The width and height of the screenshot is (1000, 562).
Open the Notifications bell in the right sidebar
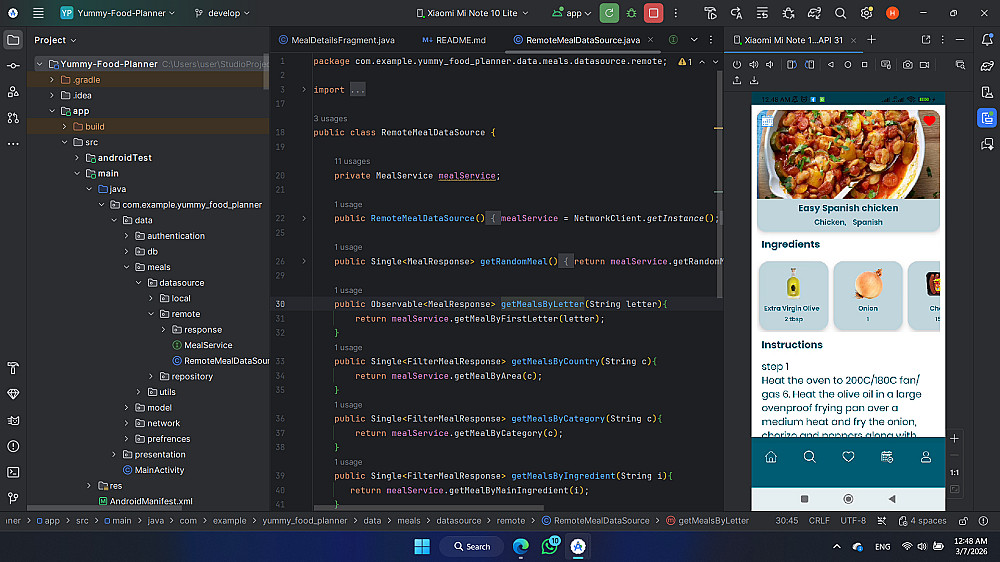tap(987, 40)
